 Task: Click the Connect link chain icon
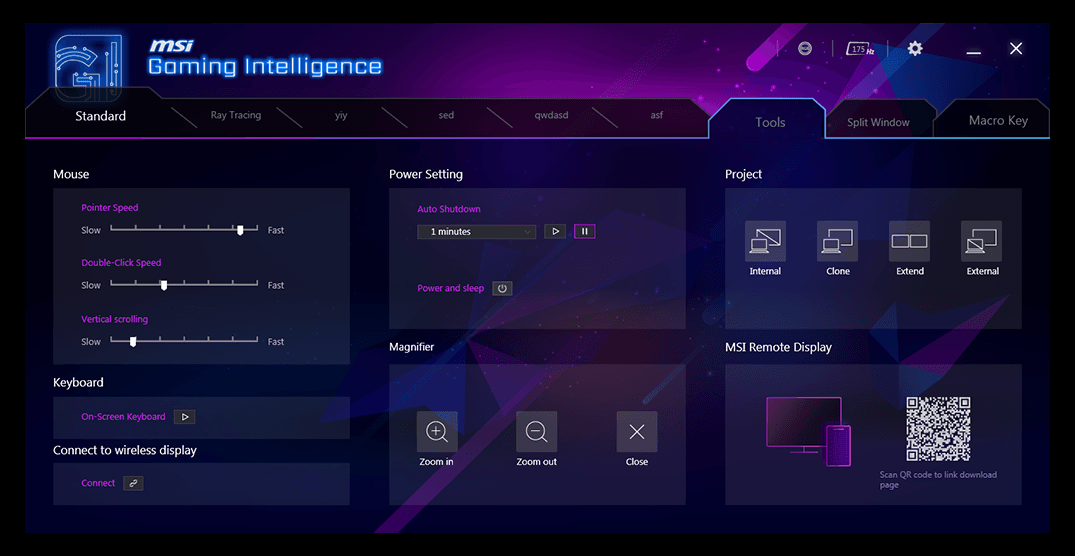133,483
